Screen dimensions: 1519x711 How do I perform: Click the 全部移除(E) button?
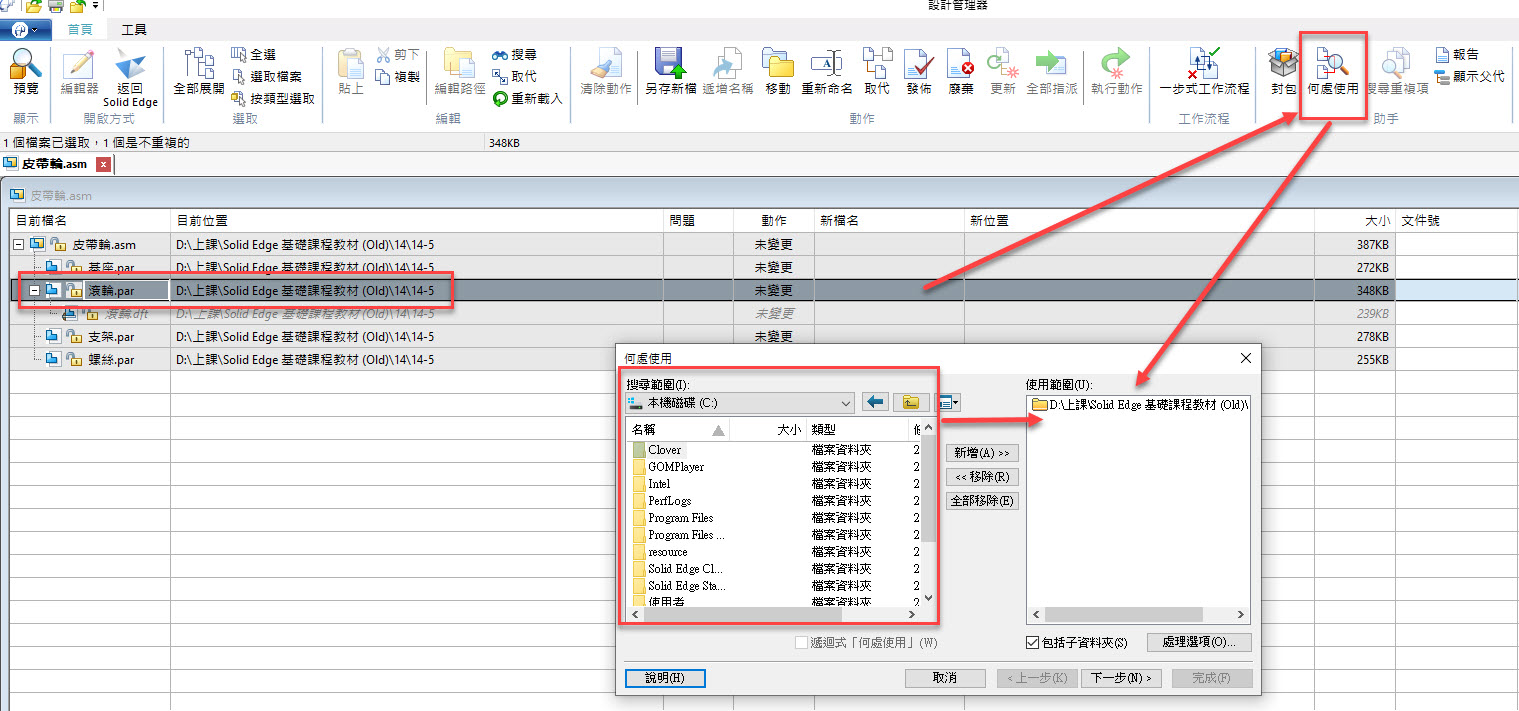click(x=982, y=501)
